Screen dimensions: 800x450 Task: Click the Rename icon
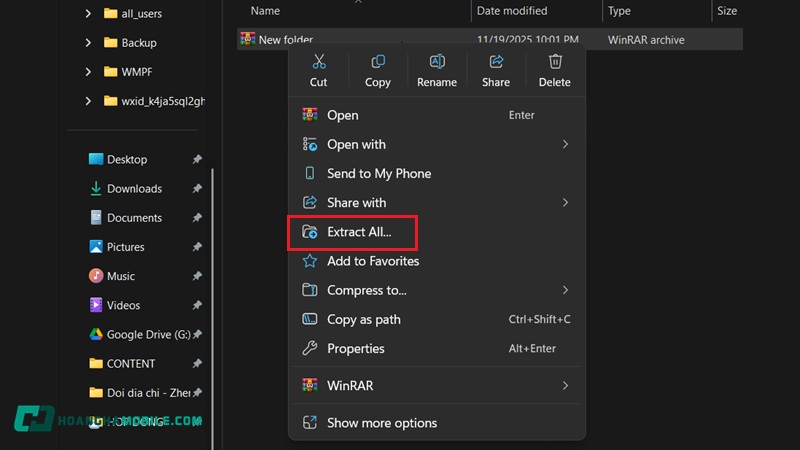click(x=436, y=63)
